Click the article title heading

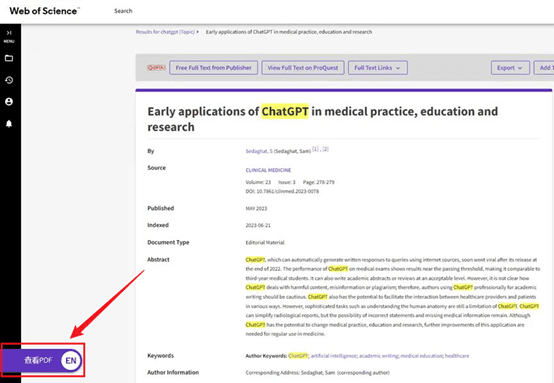pos(323,119)
